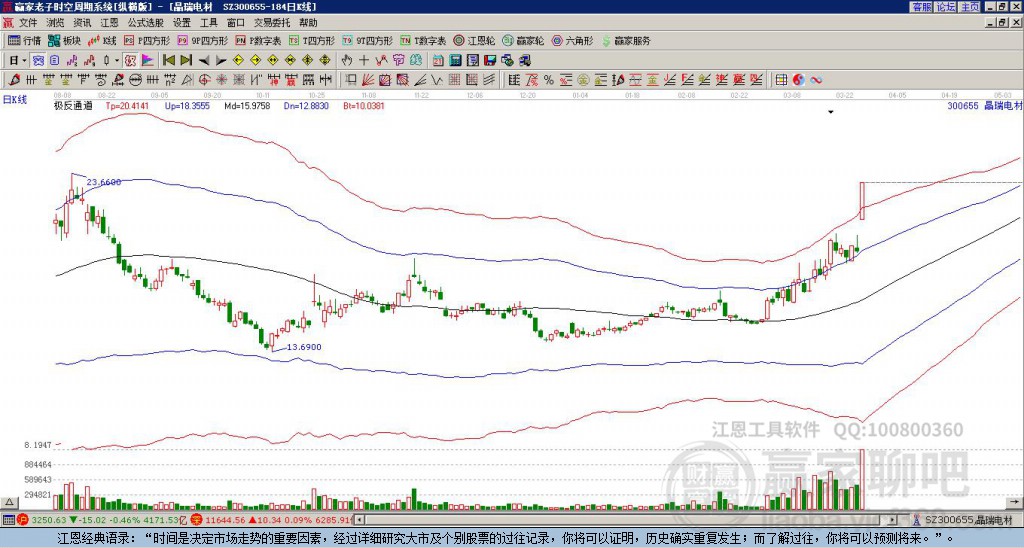1024x548 pixels.
Task: Click the 日K线 label on chart
Action: coord(15,100)
